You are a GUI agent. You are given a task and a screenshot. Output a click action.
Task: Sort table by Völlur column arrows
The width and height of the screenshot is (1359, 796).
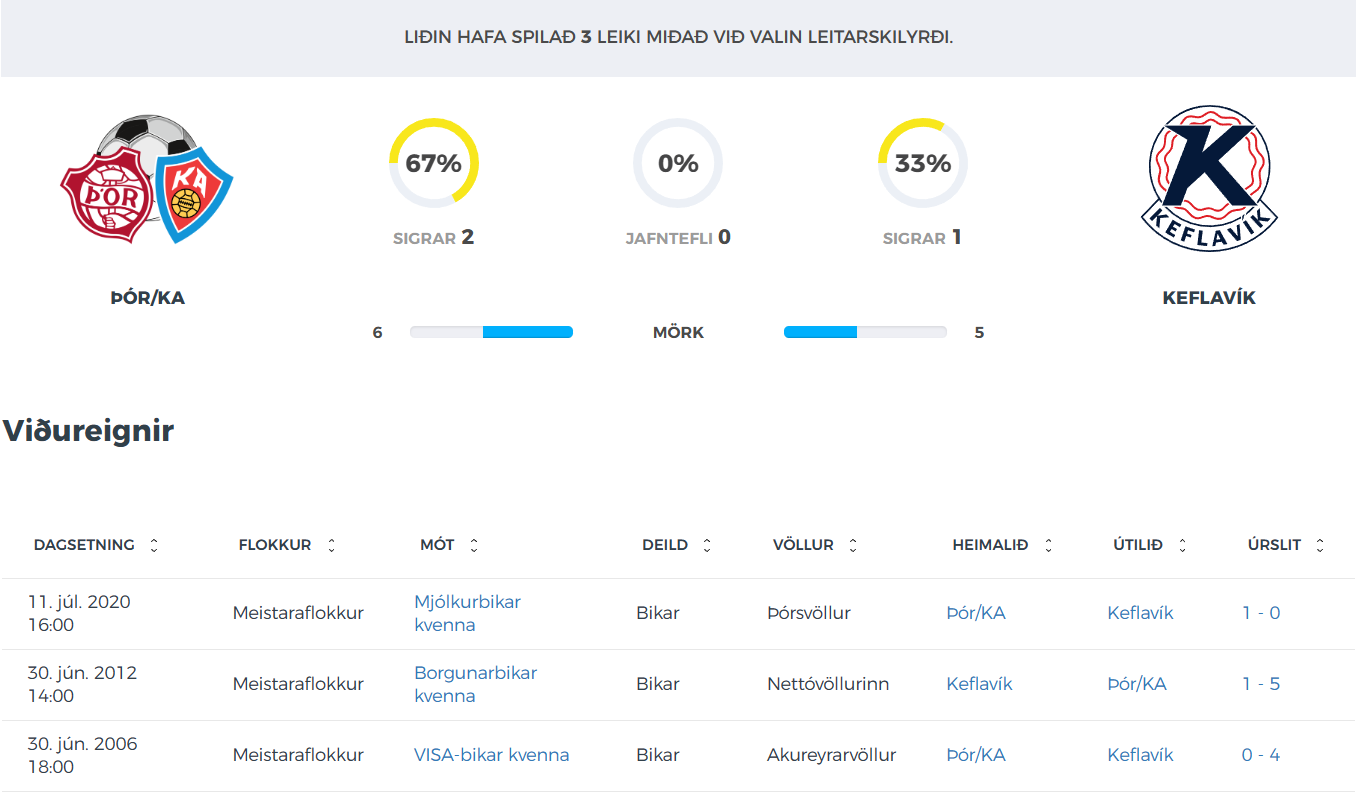pos(853,545)
